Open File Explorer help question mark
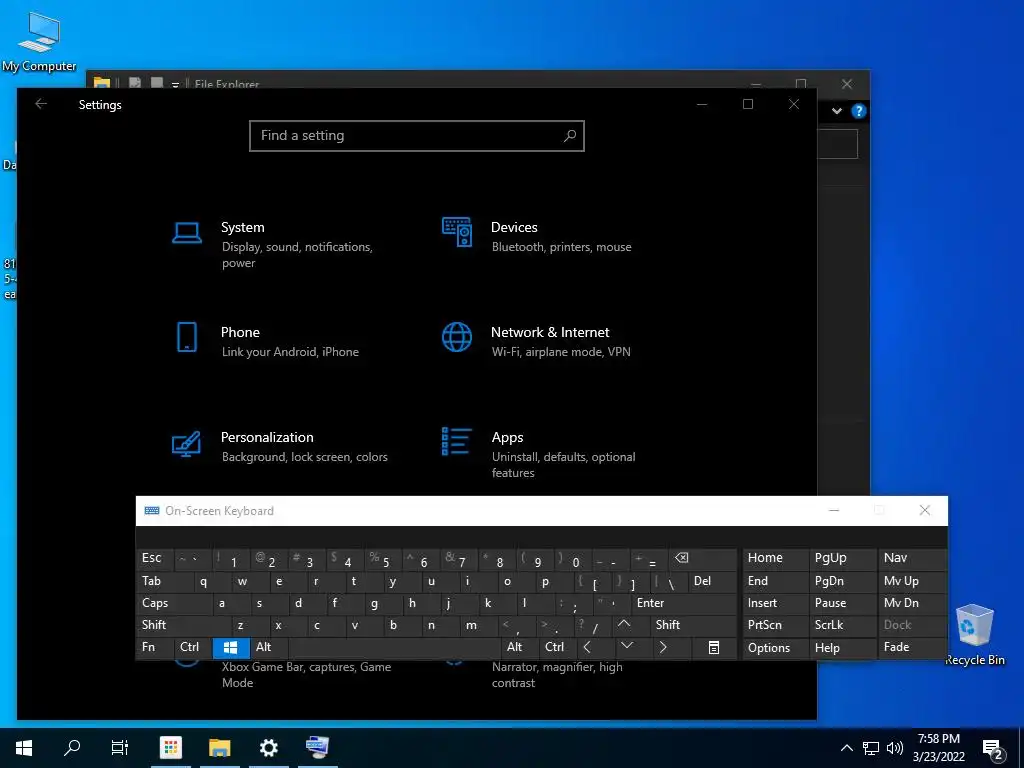Viewport: 1024px width, 768px height. click(858, 111)
